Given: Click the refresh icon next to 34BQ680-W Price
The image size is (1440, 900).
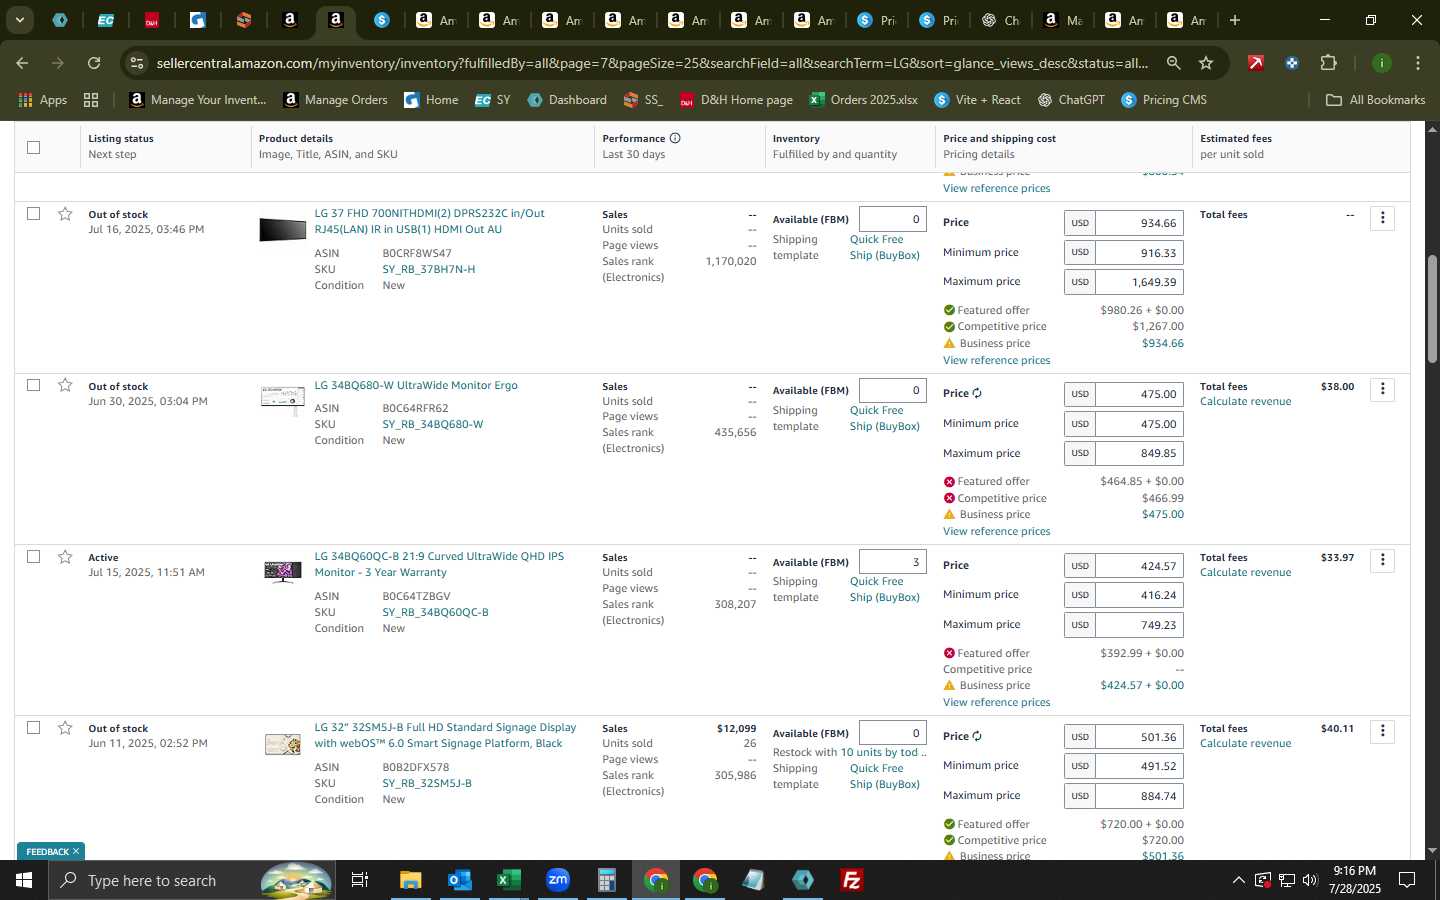Looking at the screenshot, I should 977,393.
